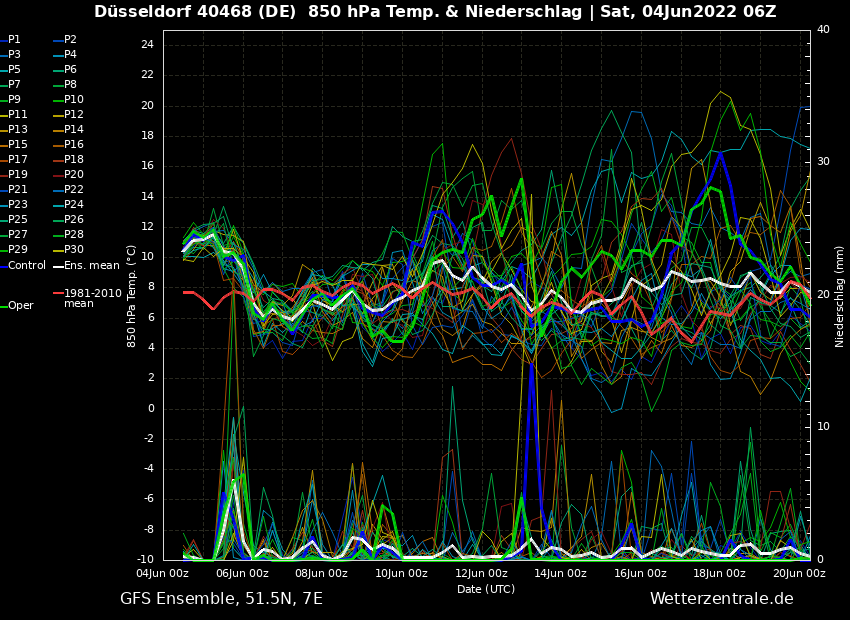The width and height of the screenshot is (850, 620).
Task: Click the Niederschlag (mm) right axis title
Action: point(840,296)
